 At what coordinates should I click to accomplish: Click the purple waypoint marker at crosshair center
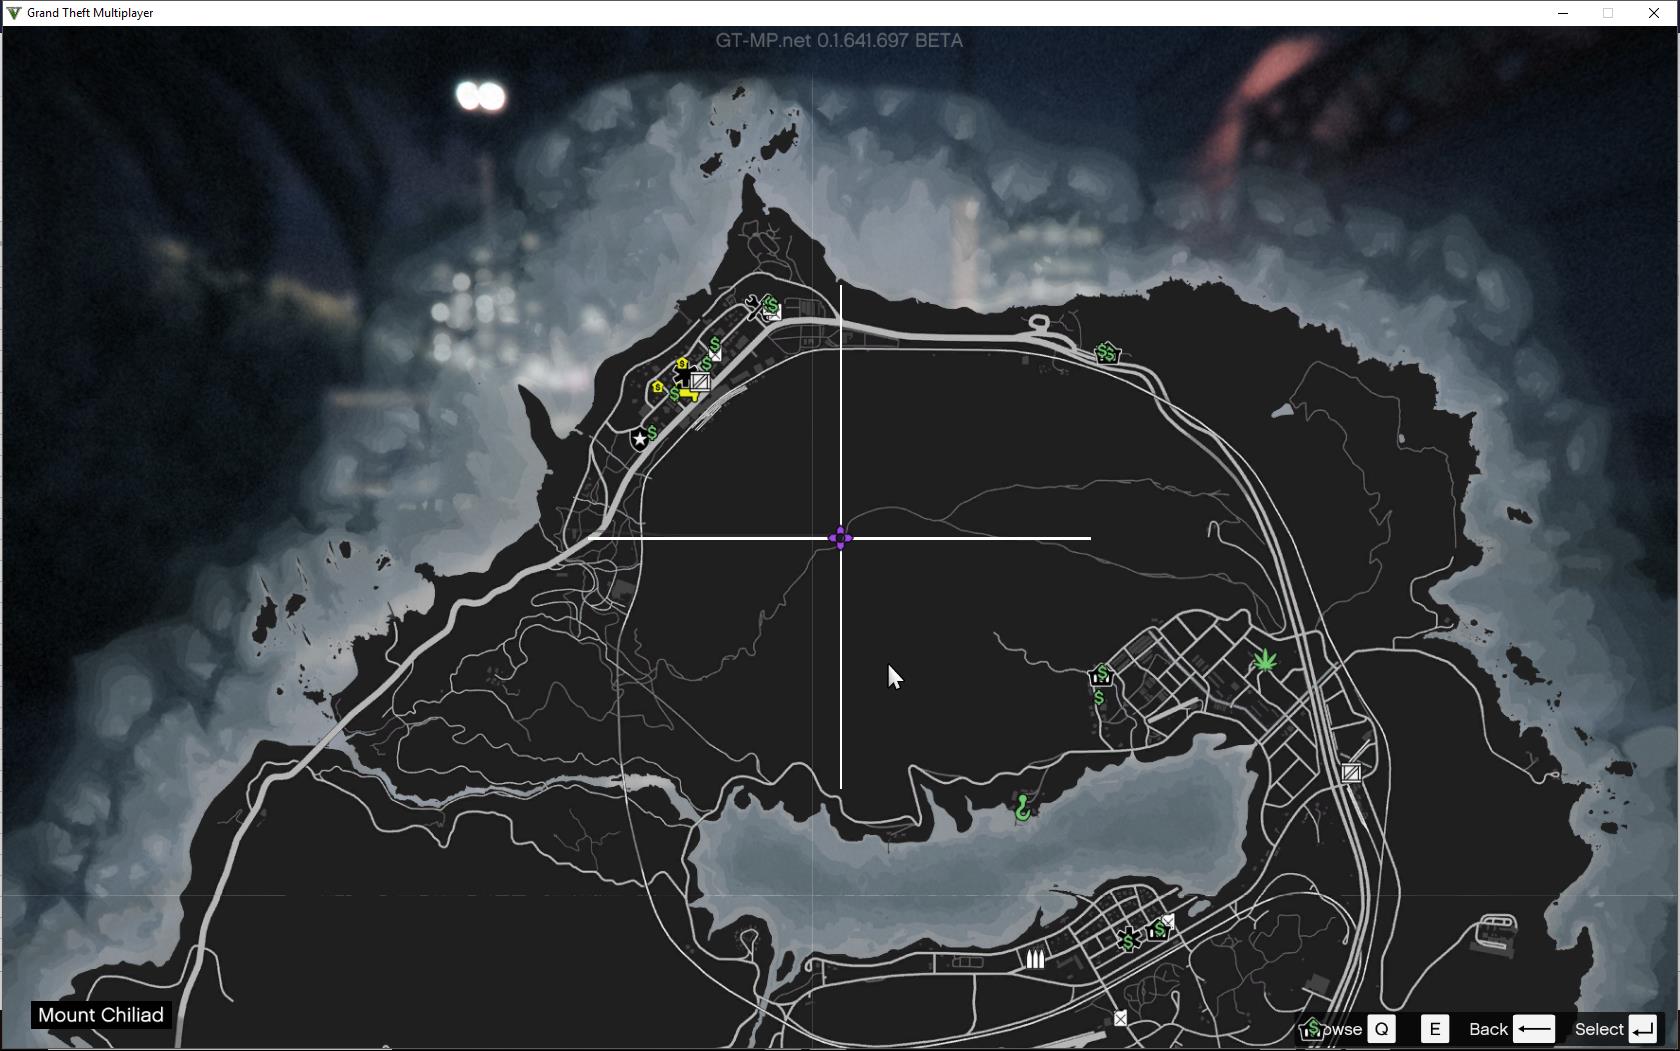[x=840, y=539]
